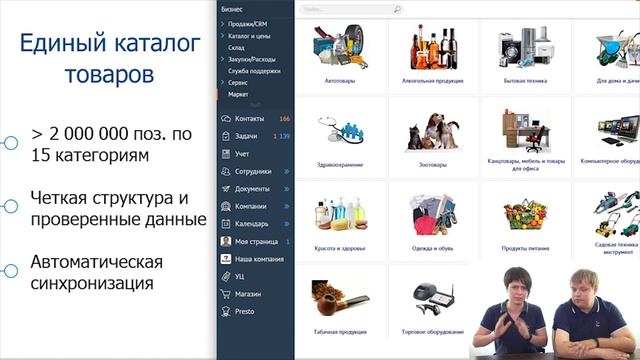The width and height of the screenshot is (640, 360).
Task: Click the Зоотовары text link
Action: (433, 165)
